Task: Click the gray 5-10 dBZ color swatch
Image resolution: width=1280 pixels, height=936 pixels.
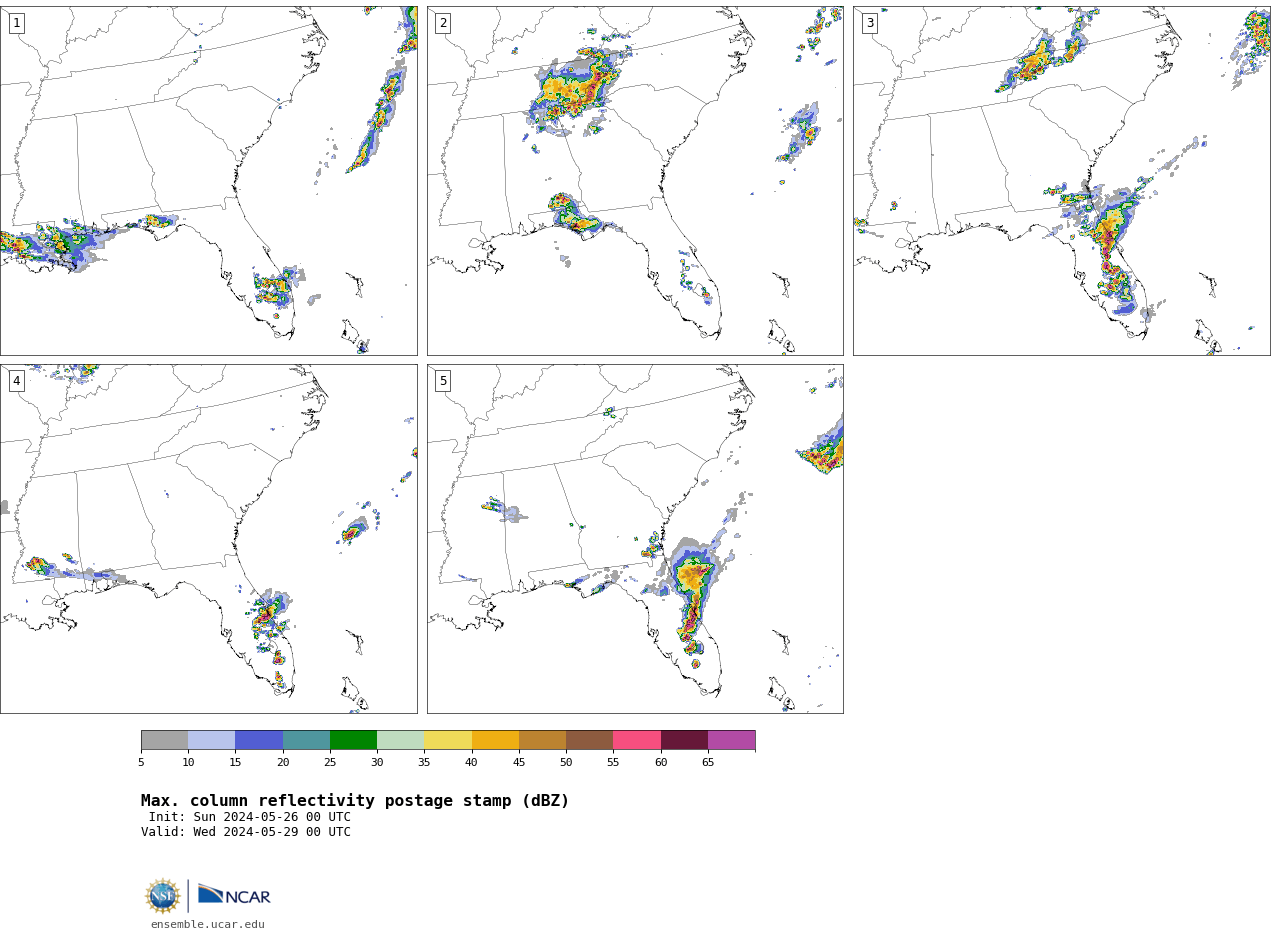Action: [164, 740]
